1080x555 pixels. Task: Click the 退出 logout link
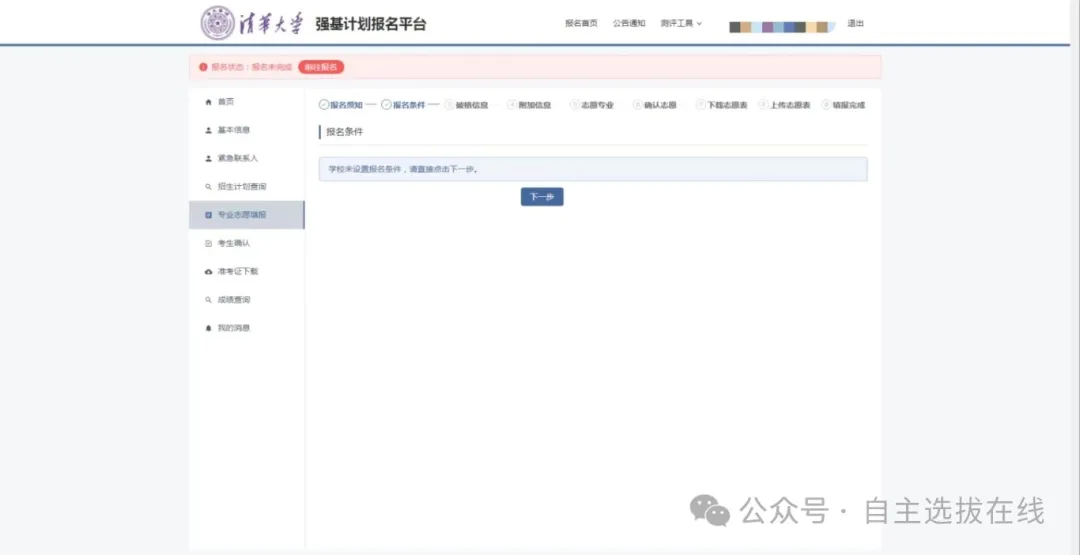pos(855,23)
